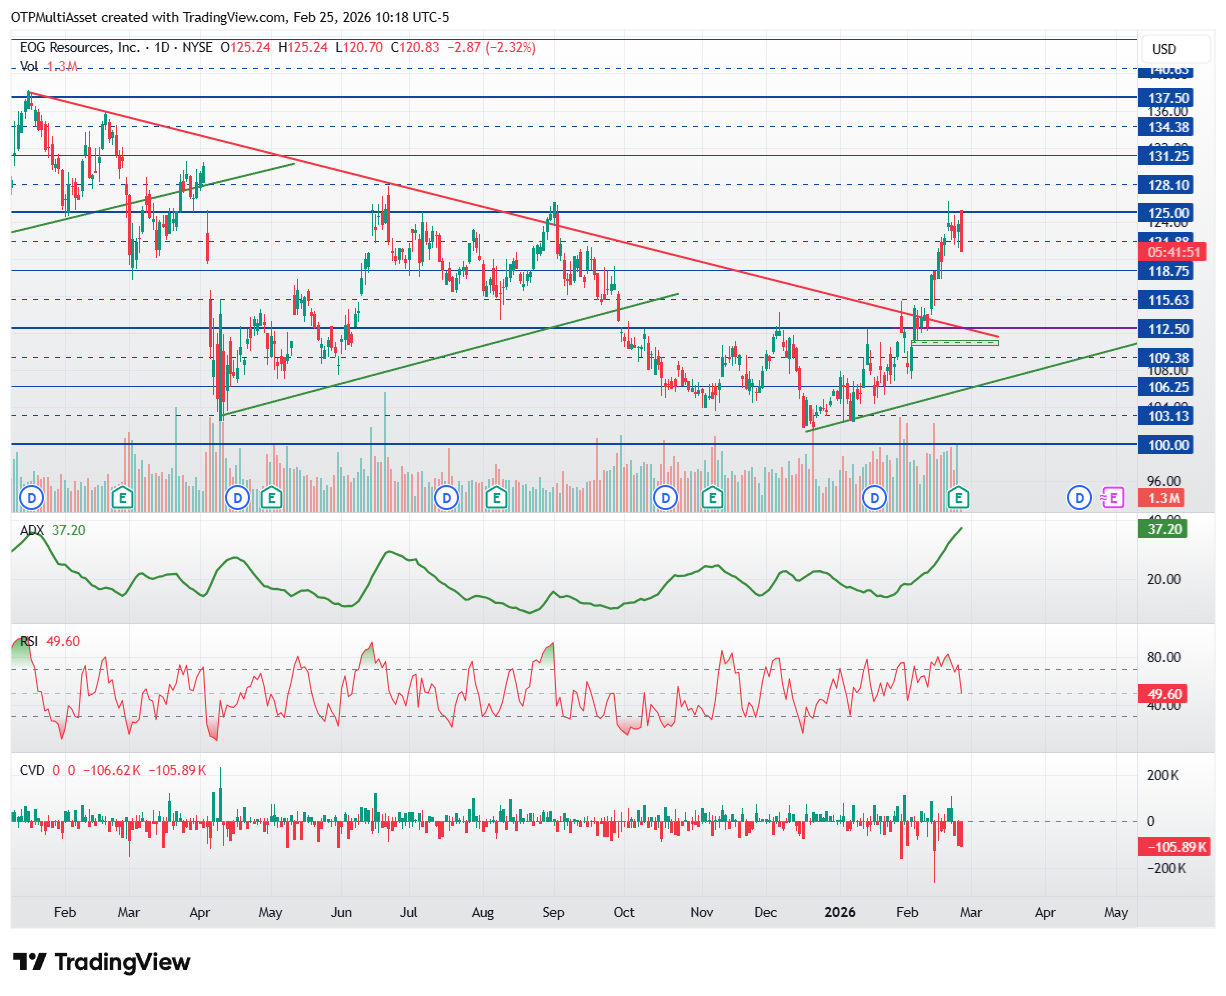Click the EOG Resources, Inc. symbol title
The height and width of the screenshot is (996, 1226).
[x=80, y=47]
